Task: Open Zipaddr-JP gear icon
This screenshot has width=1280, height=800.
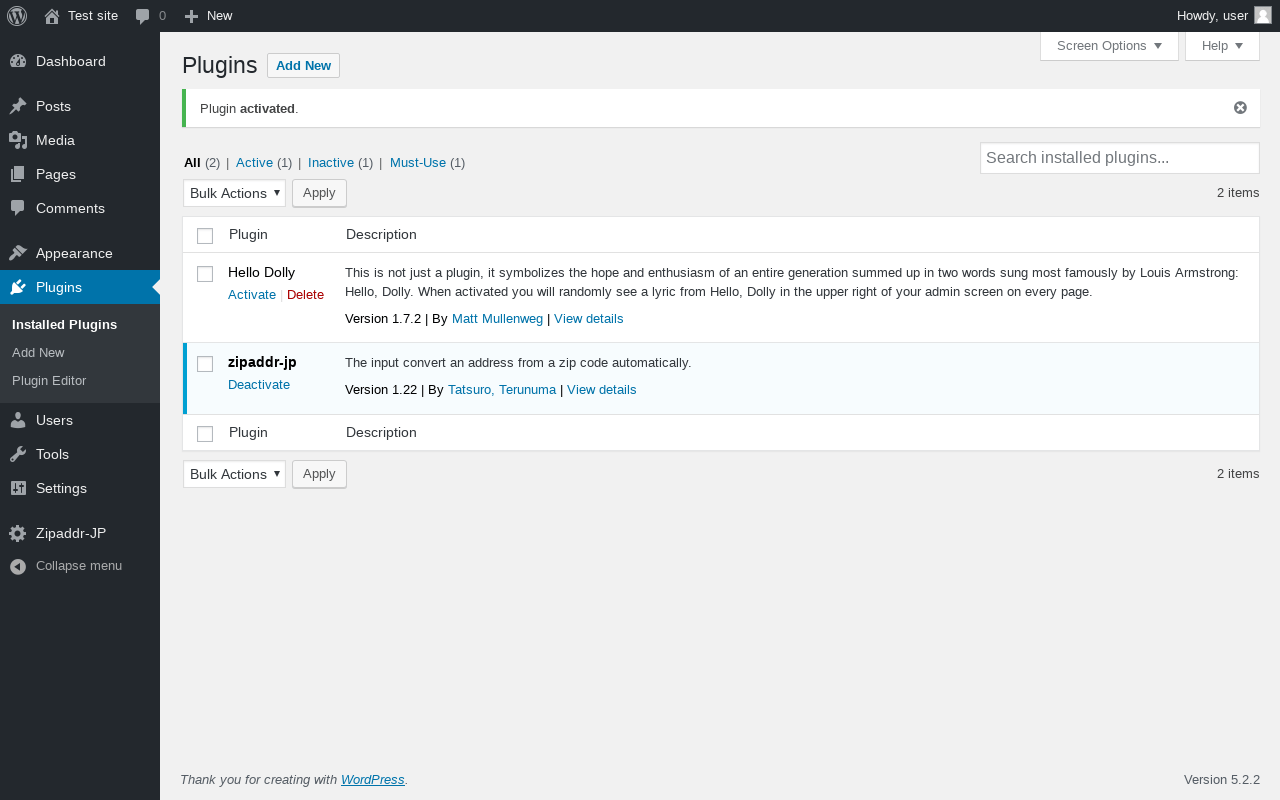Action: click(x=18, y=533)
